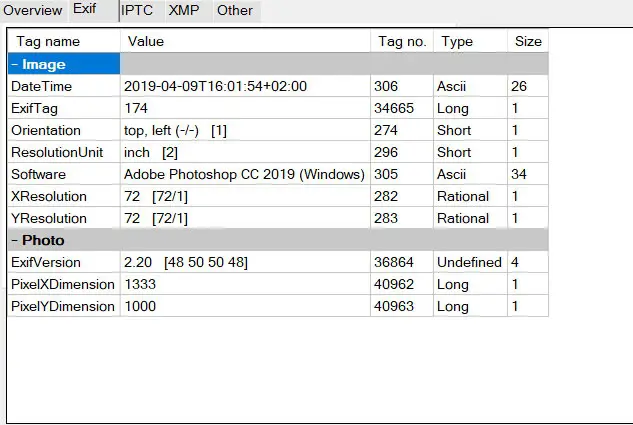Open the IPTC tab

[x=137, y=11]
